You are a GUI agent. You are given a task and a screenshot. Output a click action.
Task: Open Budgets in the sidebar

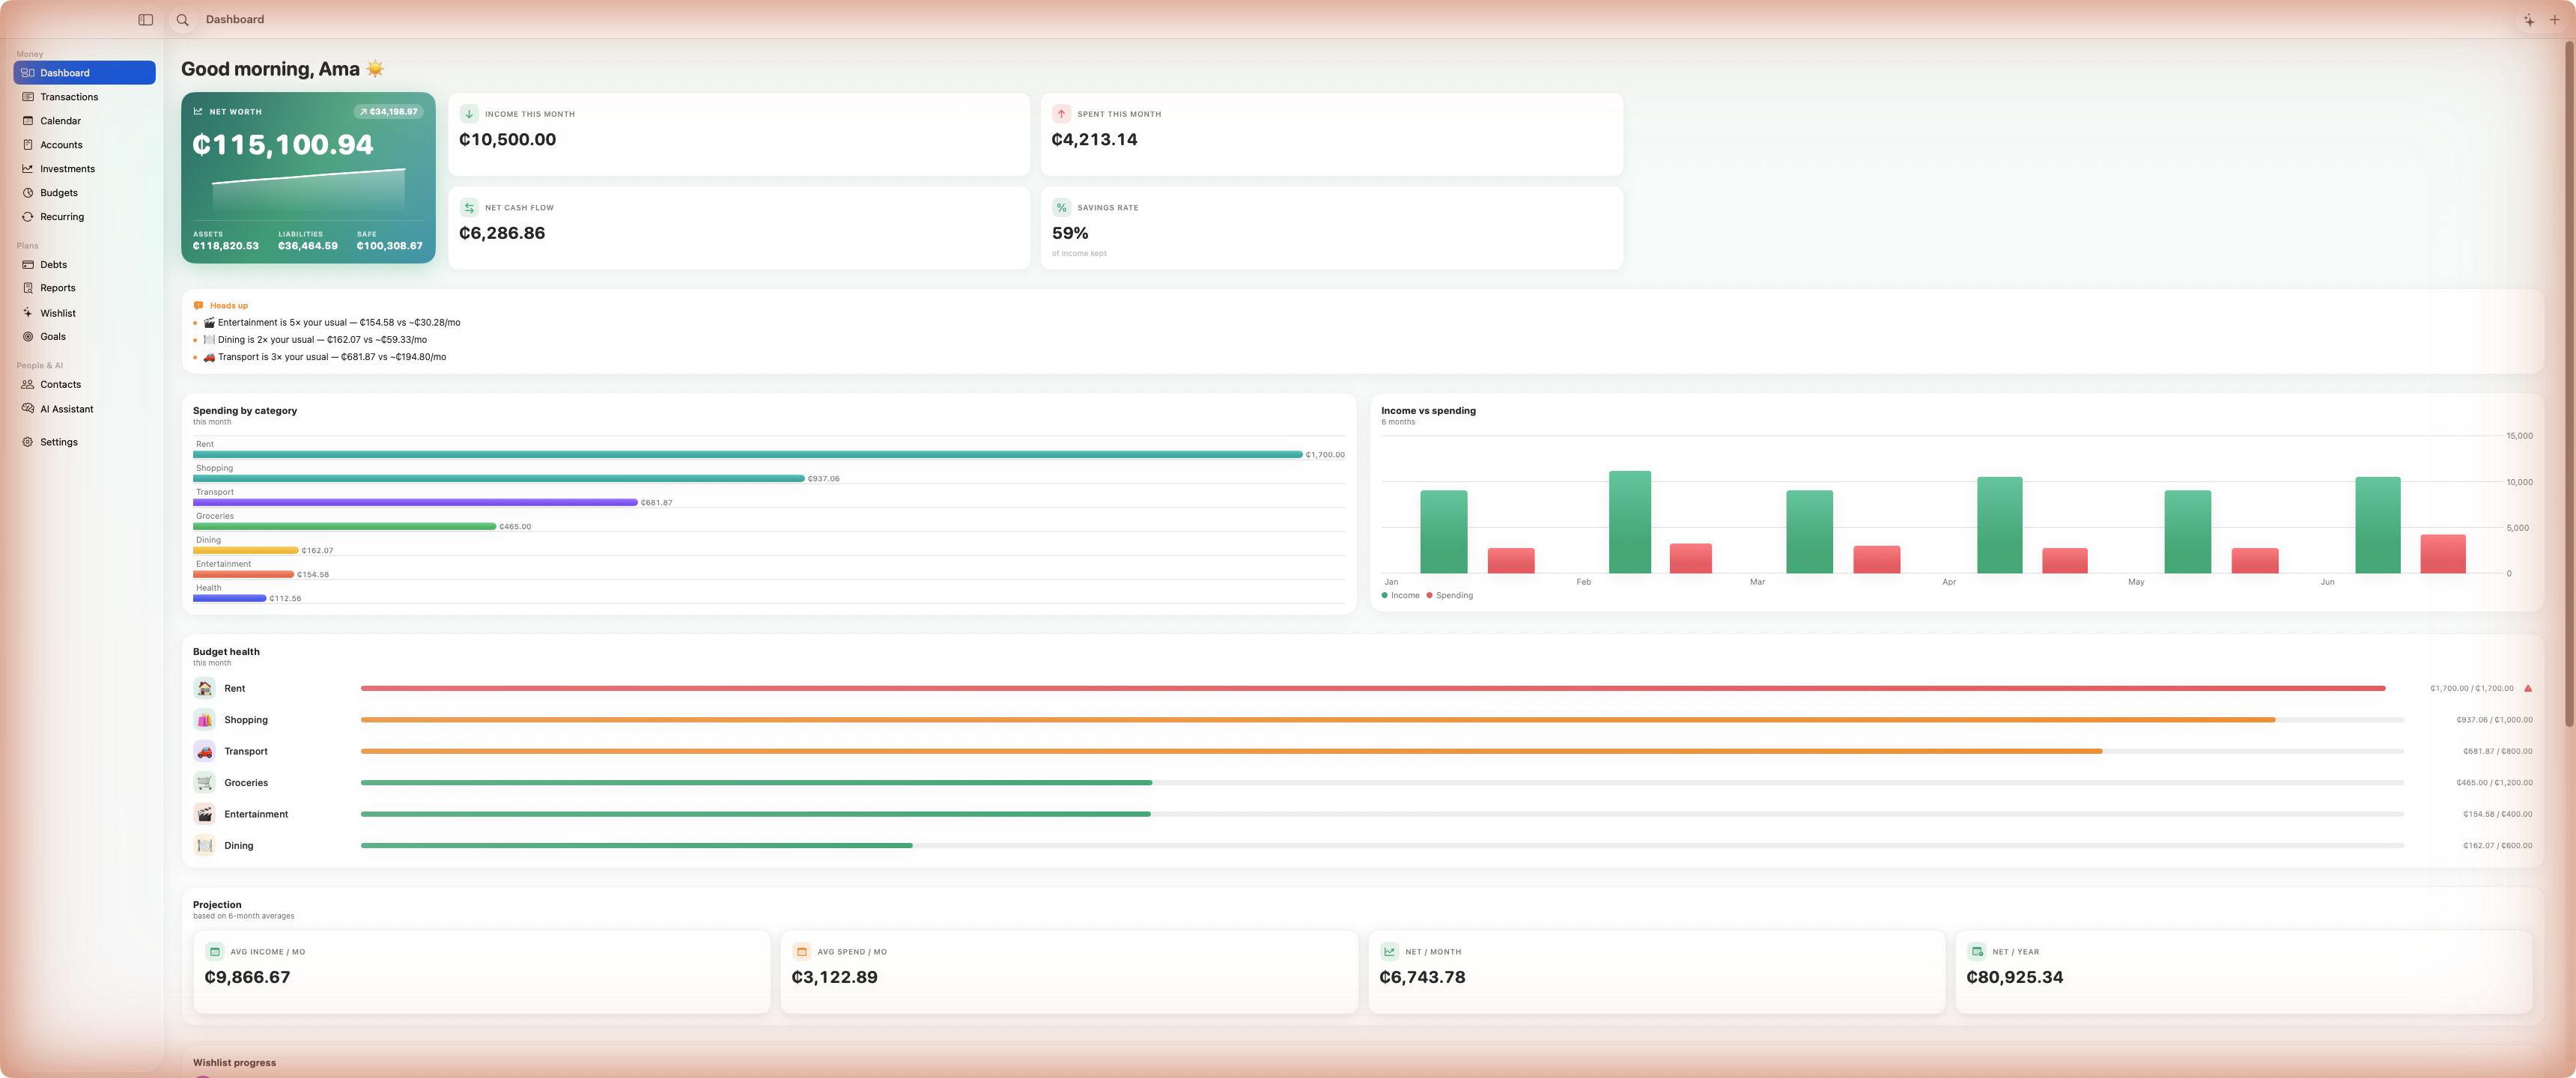pos(84,193)
